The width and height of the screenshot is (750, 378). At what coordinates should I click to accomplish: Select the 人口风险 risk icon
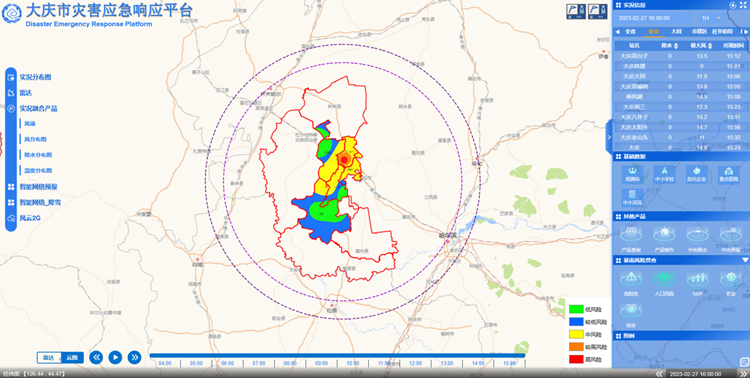click(x=664, y=279)
